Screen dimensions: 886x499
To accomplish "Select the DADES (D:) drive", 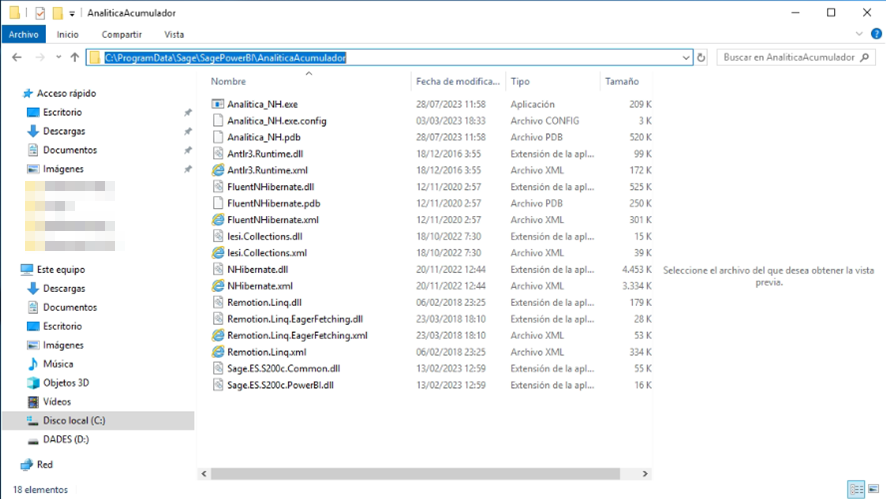I will 66,439.
